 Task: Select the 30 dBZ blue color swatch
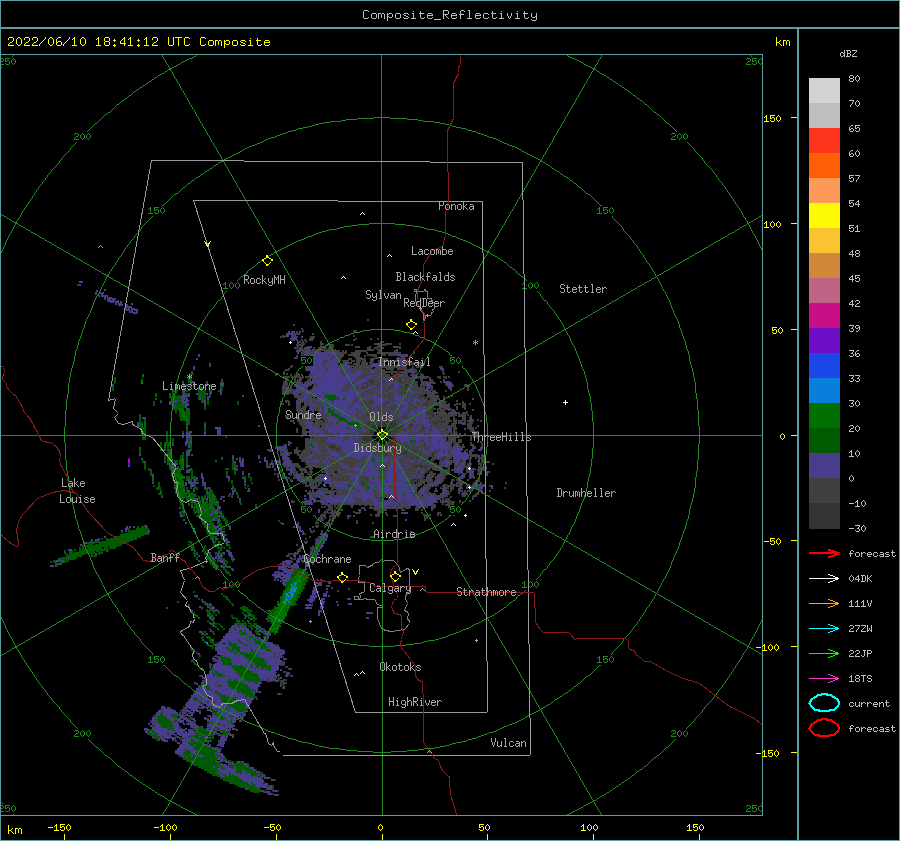click(x=824, y=390)
